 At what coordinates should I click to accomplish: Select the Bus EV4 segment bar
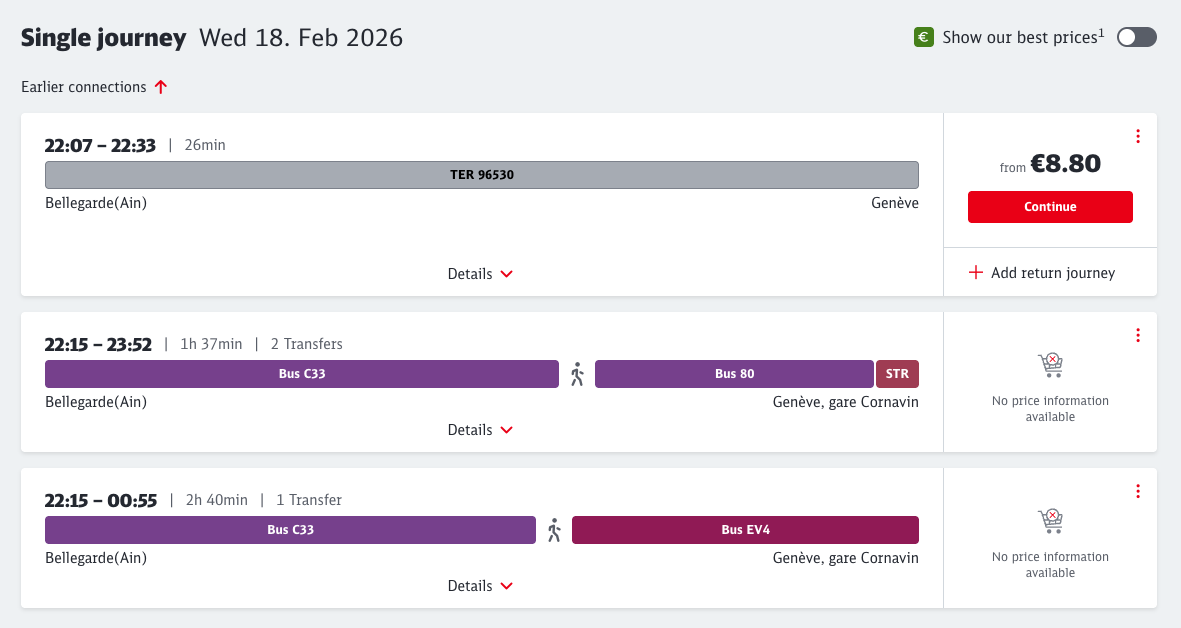click(x=745, y=530)
